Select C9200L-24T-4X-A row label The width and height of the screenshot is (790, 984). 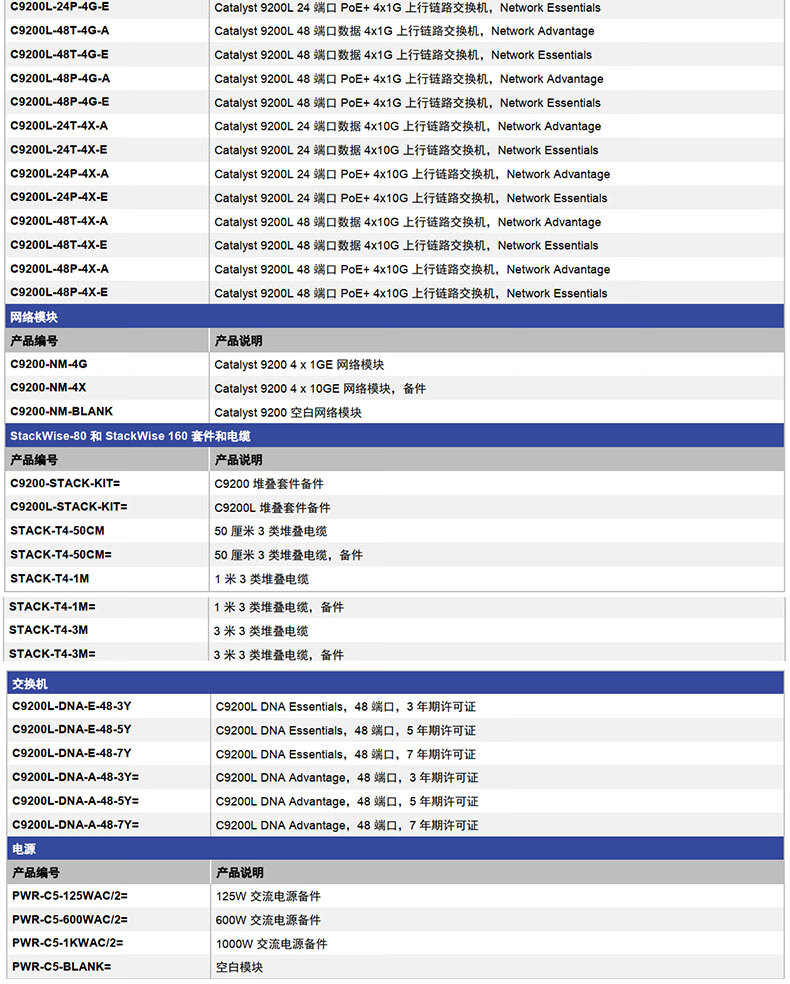coord(59,126)
